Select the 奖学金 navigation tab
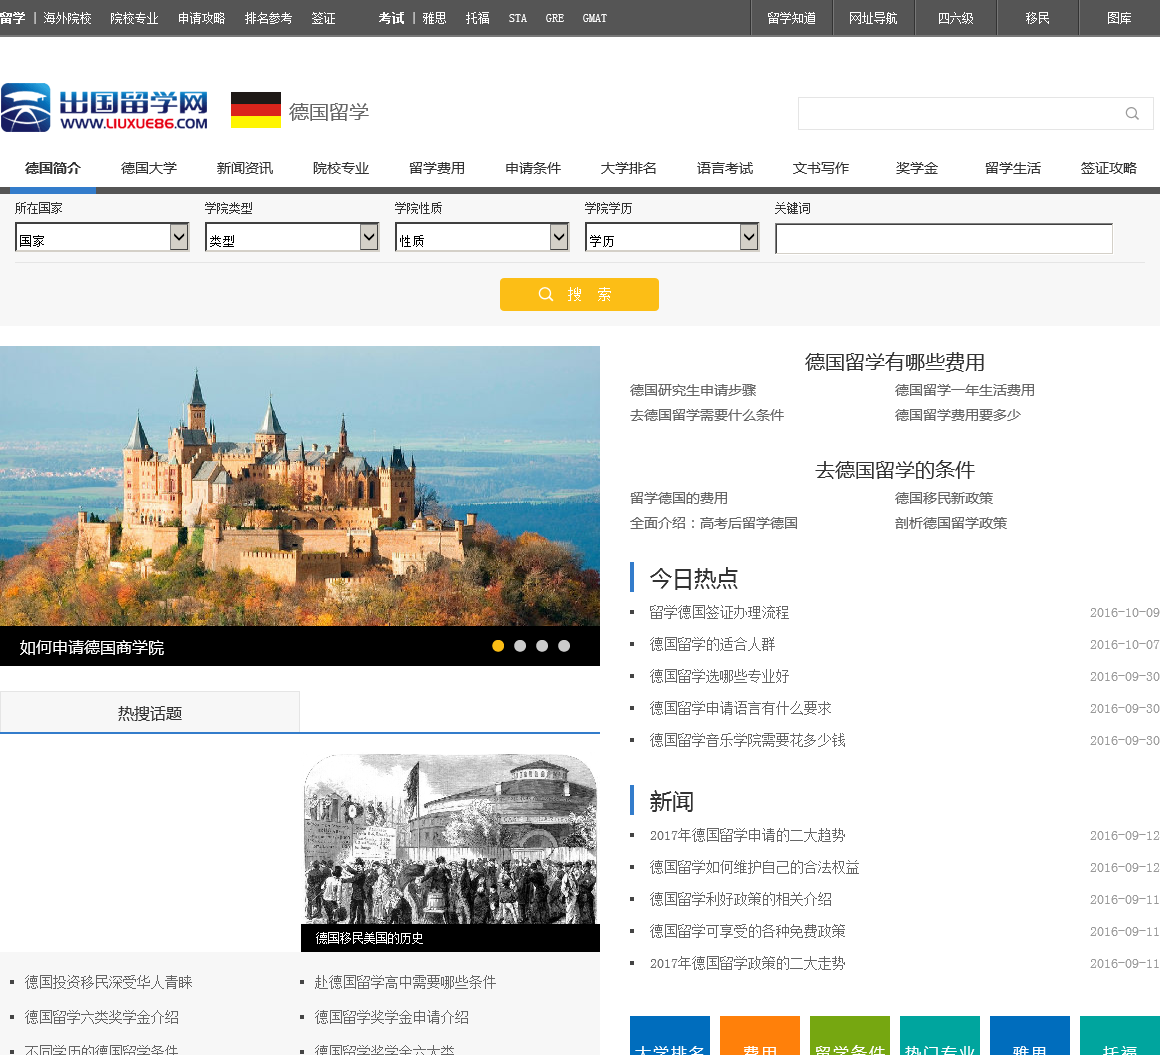This screenshot has height=1055, width=1160. point(917,168)
